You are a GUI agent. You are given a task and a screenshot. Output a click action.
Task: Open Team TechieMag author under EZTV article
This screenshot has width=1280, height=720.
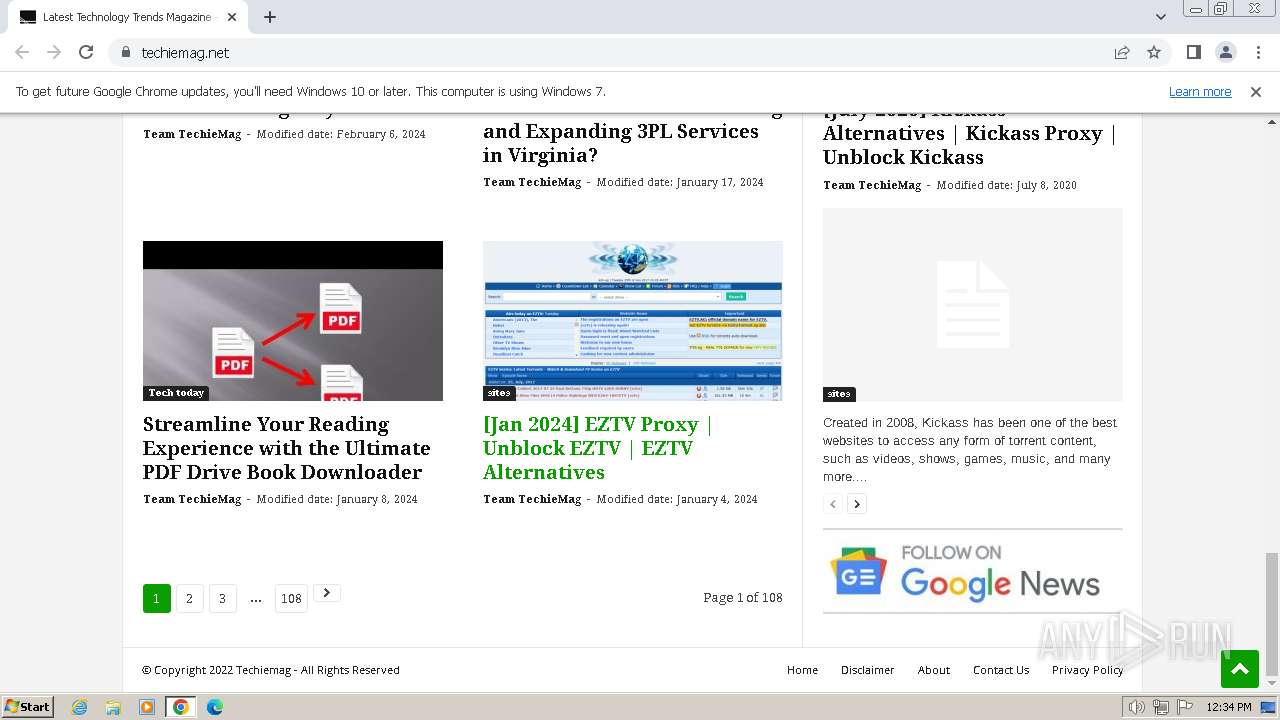coord(532,499)
